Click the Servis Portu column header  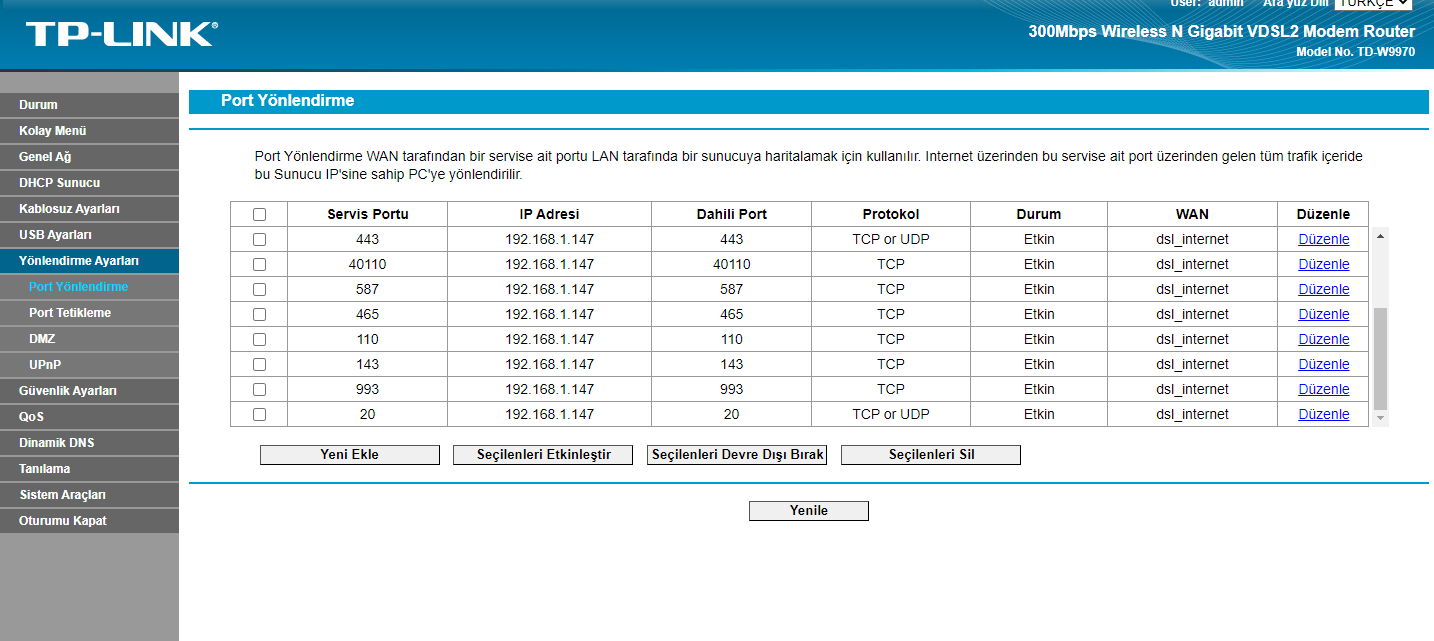point(368,214)
